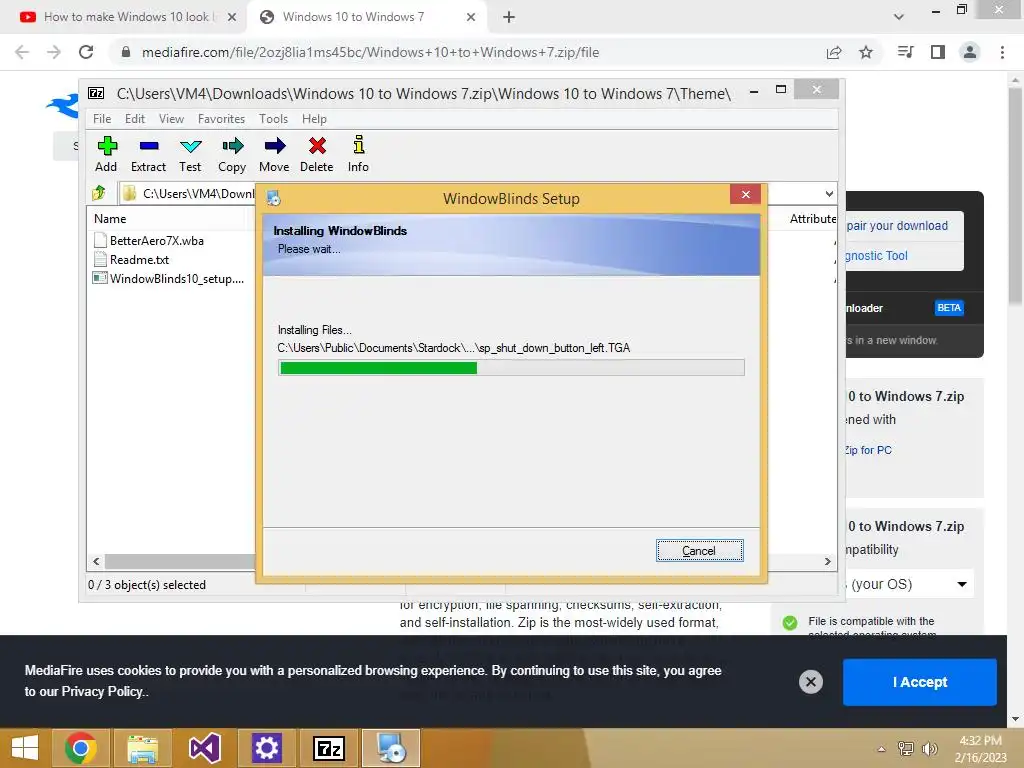Open File Explorer from taskbar
Viewport: 1024px width, 768px height.
pos(142,748)
